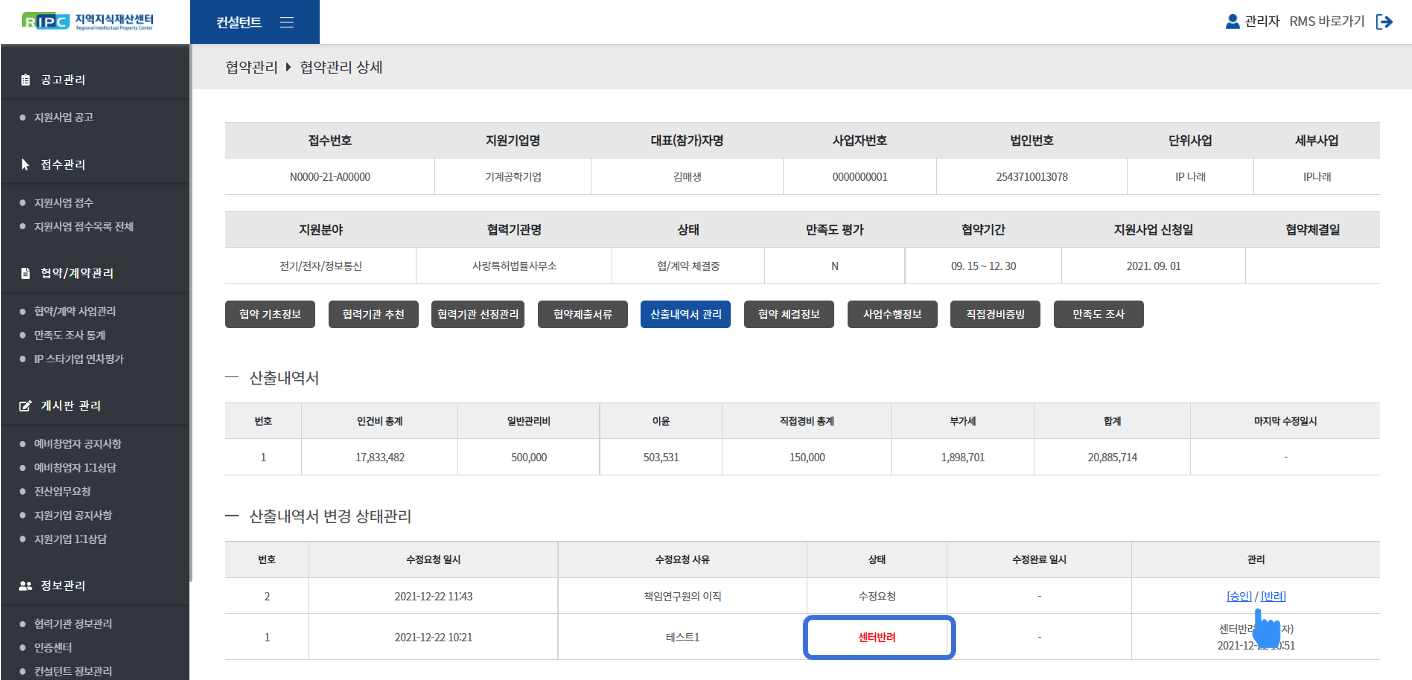Image resolution: width=1412 pixels, height=680 pixels.
Task: Click the logout arrow icon
Action: [1384, 21]
